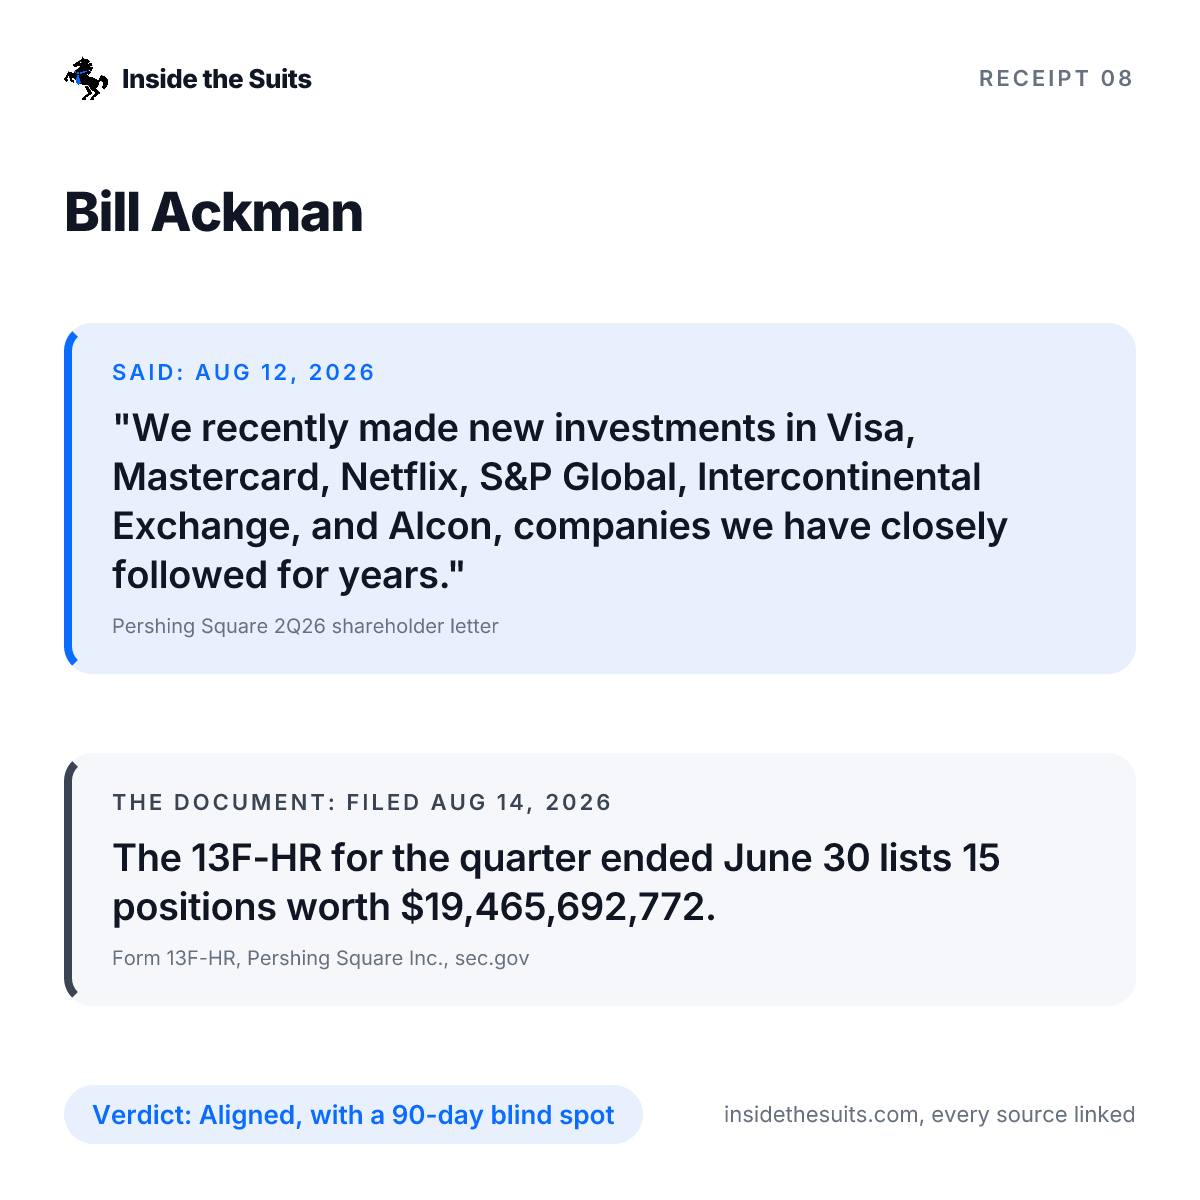This screenshot has height=1200, width=1200.
Task: Open the Form 13F-HR sec.gov source line
Action: point(320,958)
